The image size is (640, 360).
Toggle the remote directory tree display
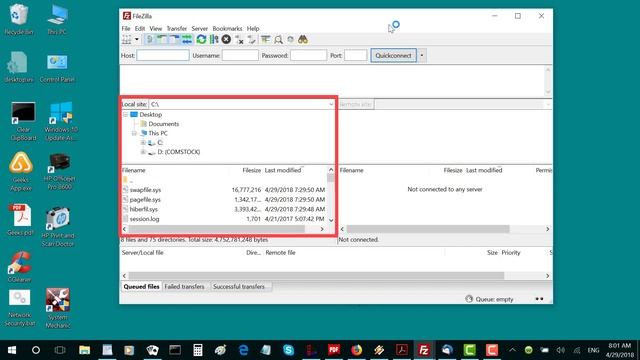(x=174, y=40)
